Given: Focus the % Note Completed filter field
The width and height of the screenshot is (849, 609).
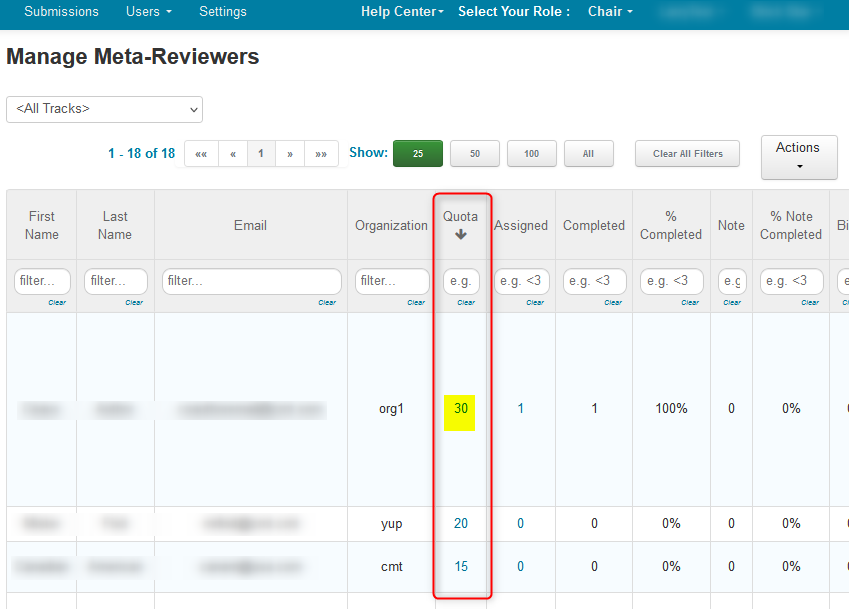Looking at the screenshot, I should pyautogui.click(x=792, y=281).
